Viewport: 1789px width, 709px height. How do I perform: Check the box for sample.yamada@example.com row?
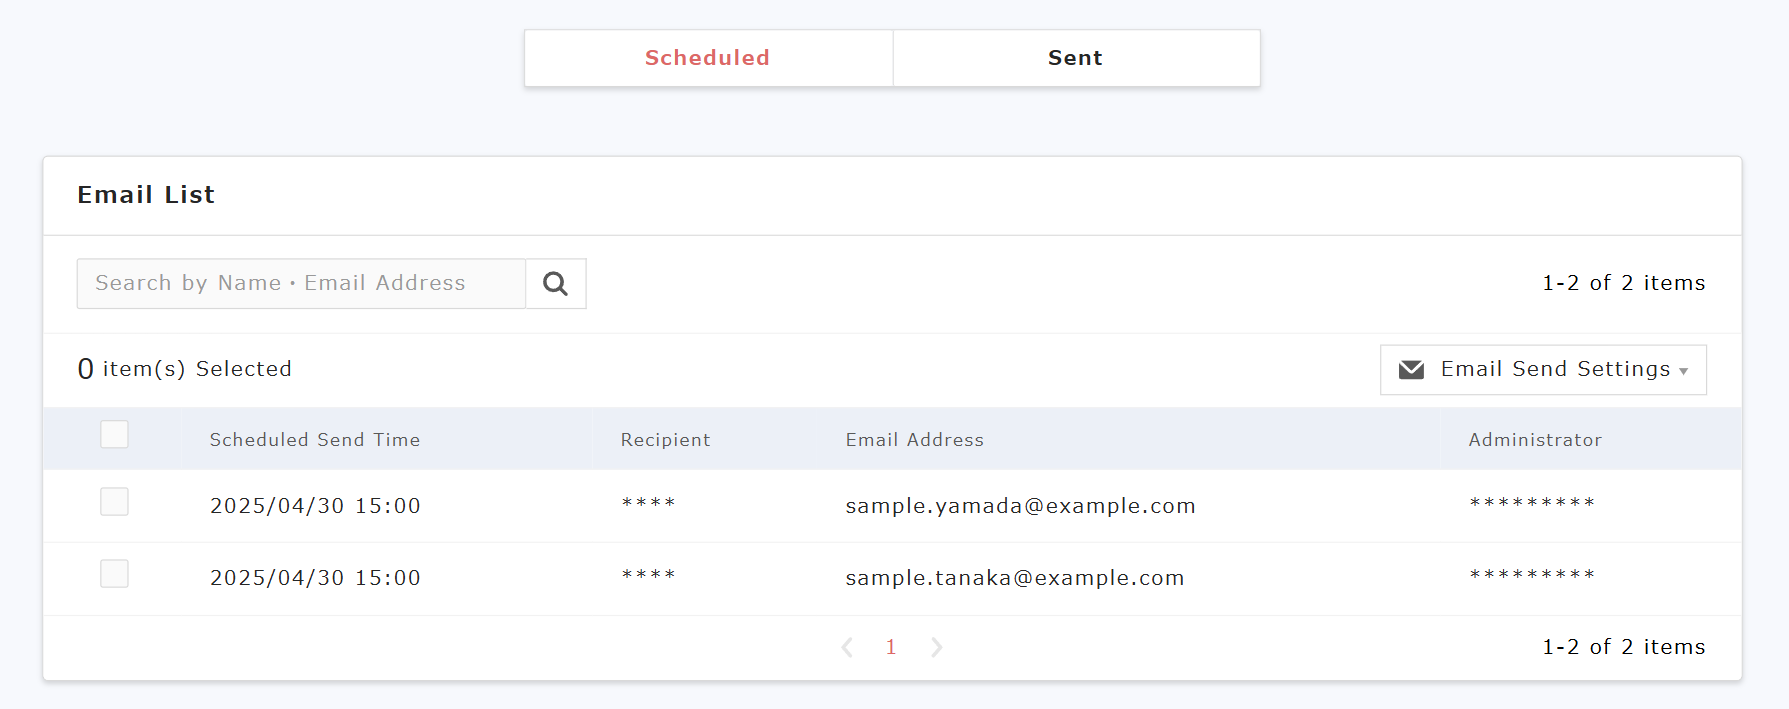pos(114,502)
